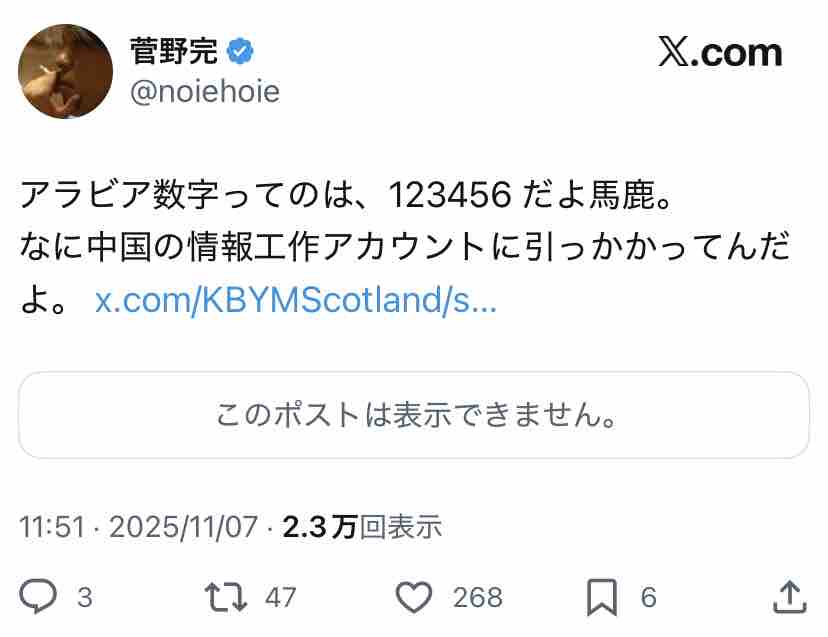The height and width of the screenshot is (637, 828).
Task: Click the 2025/11/07 date
Action: 183,527
